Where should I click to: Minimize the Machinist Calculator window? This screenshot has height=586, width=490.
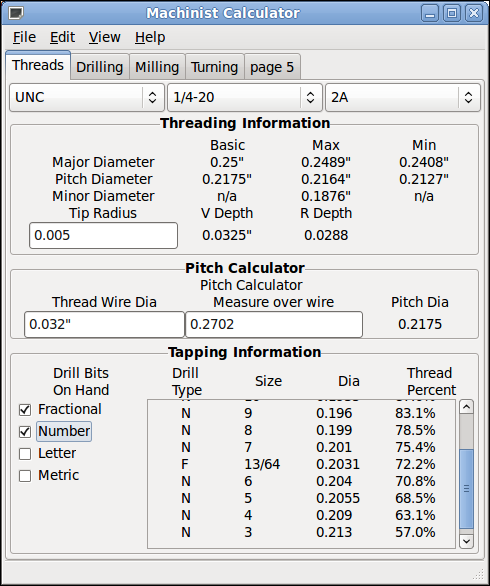[x=430, y=13]
